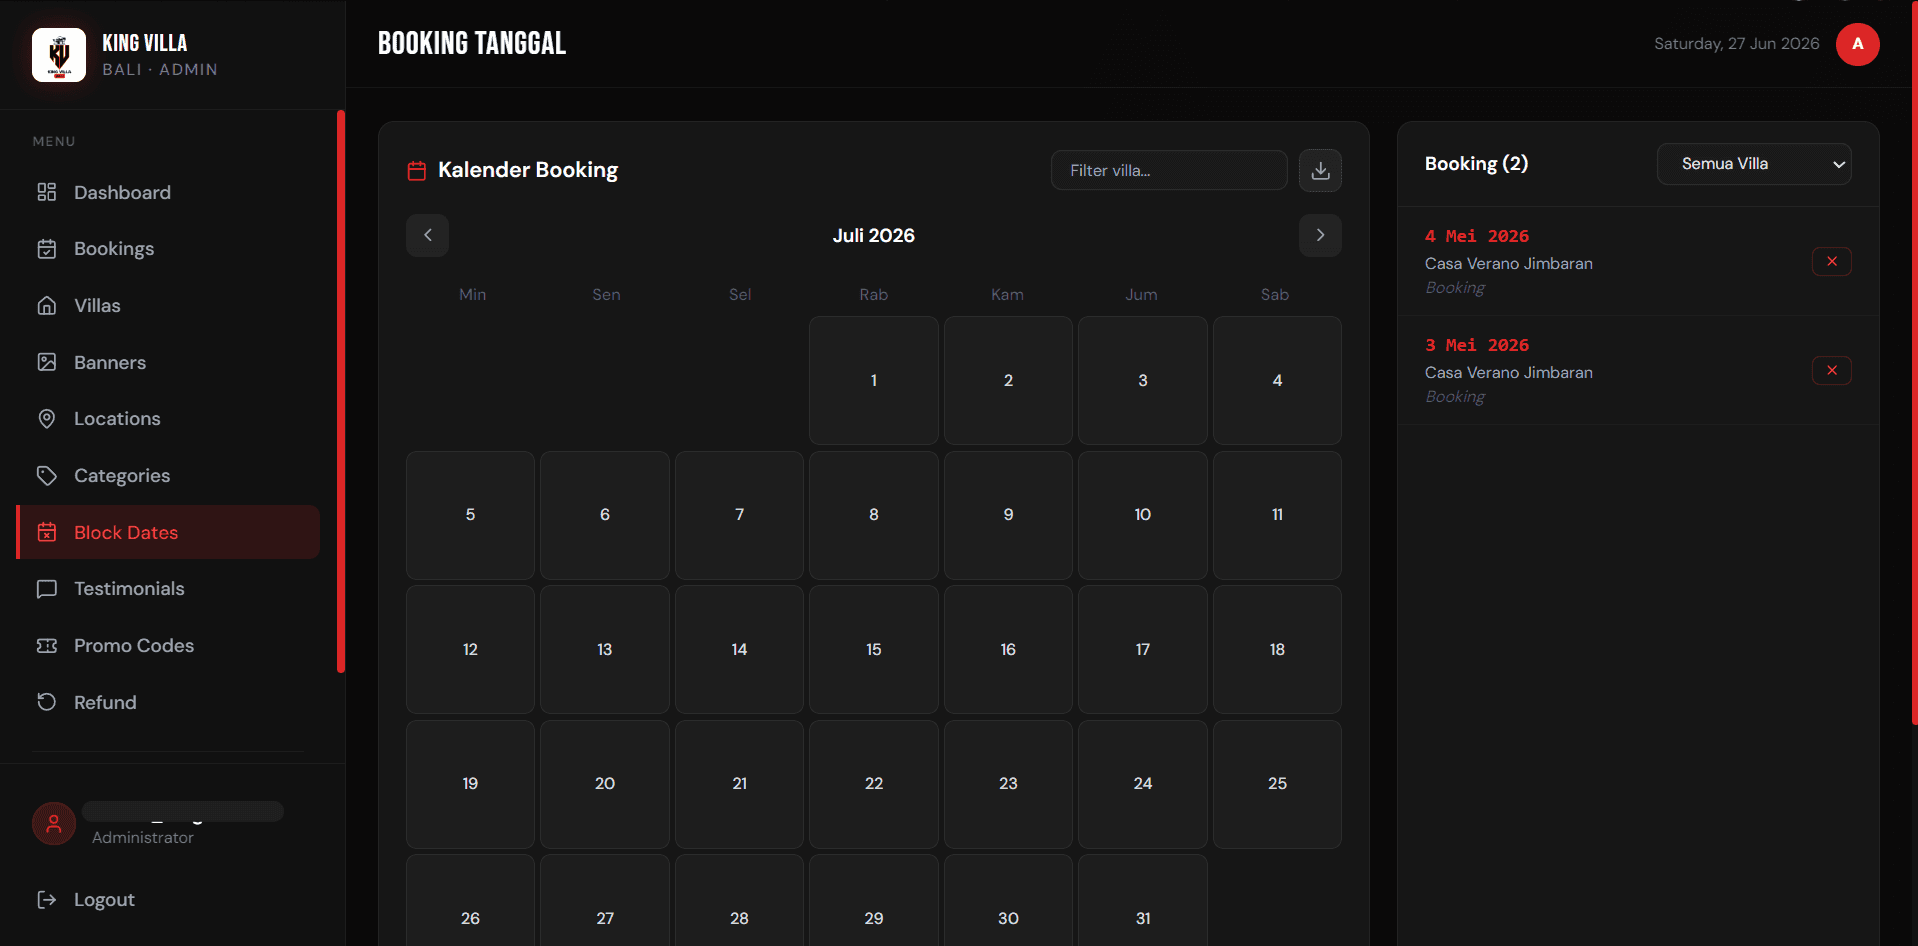Viewport: 1918px width, 946px height.
Task: Click the Dashboard grid icon
Action: point(47,192)
